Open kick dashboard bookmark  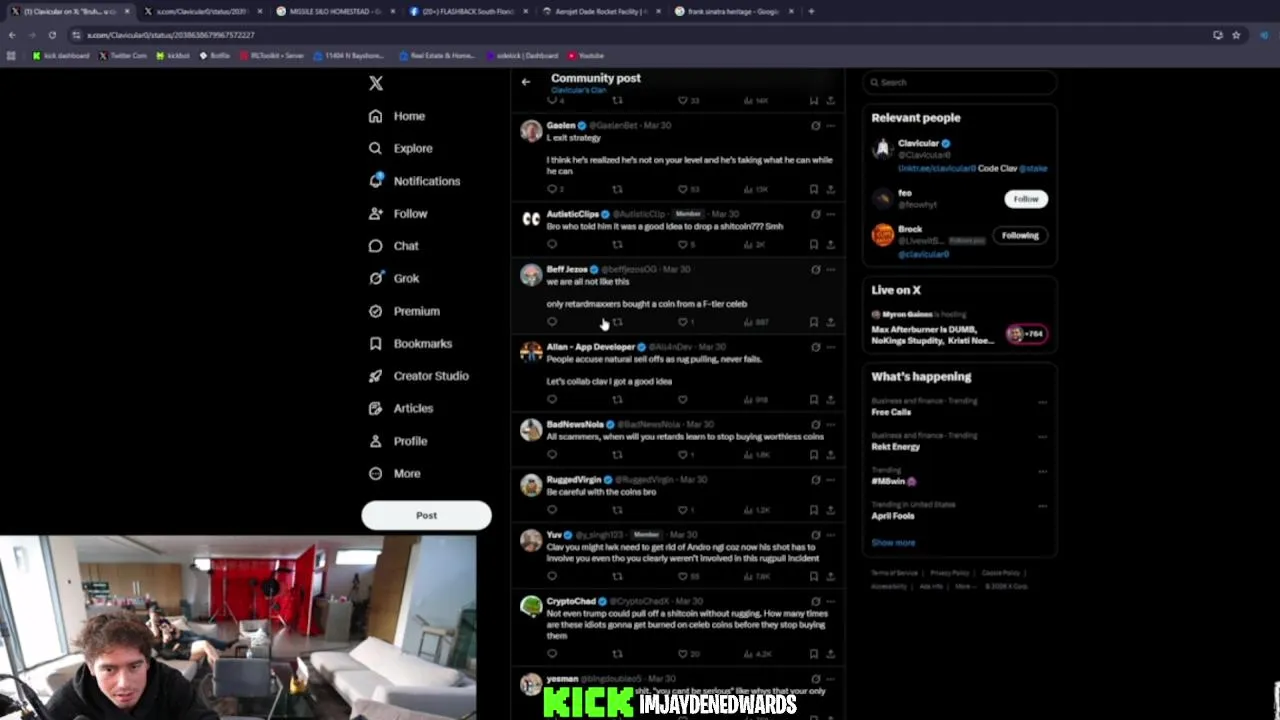(62, 56)
